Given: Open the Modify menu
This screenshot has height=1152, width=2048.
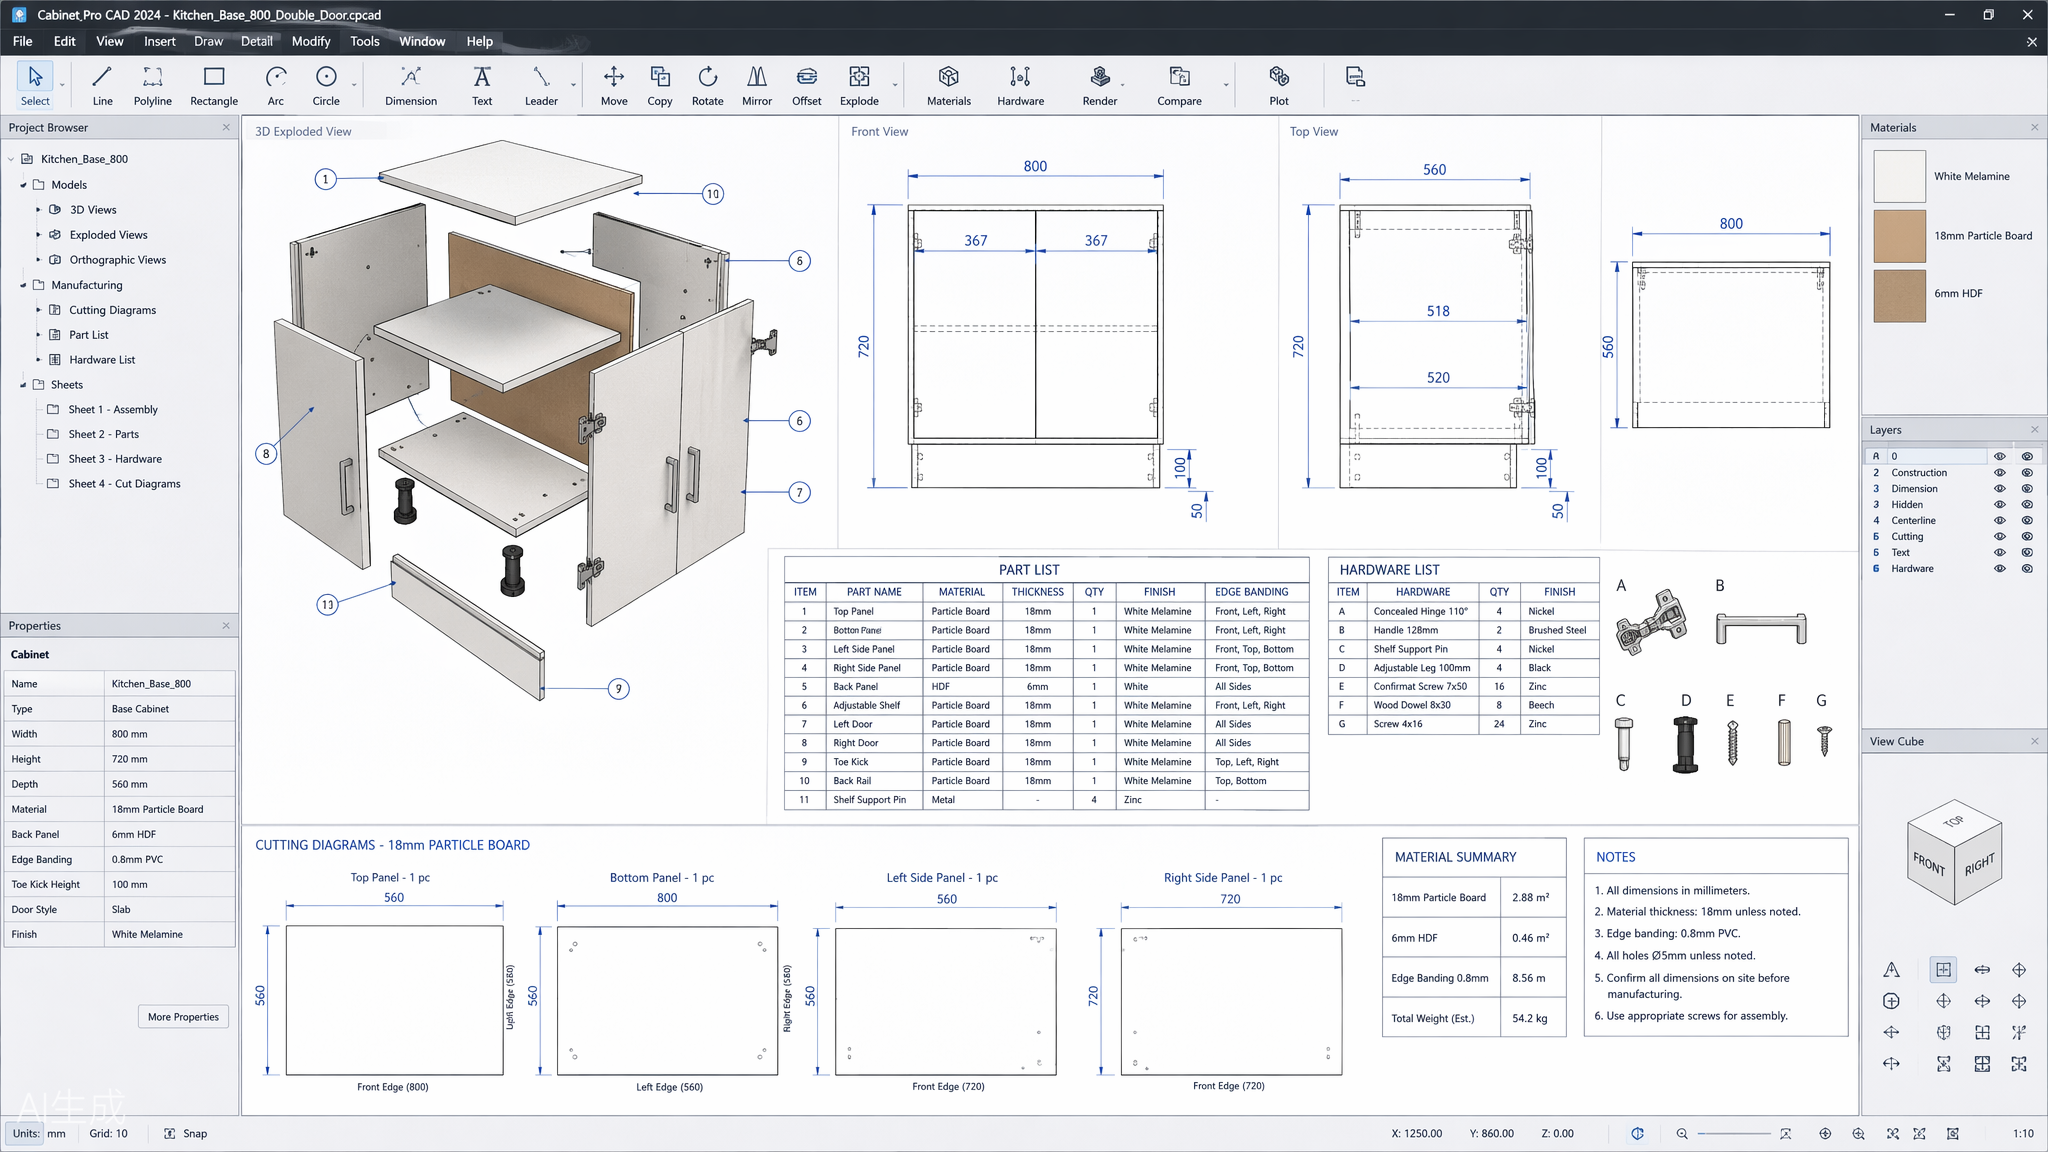Looking at the screenshot, I should coord(311,41).
